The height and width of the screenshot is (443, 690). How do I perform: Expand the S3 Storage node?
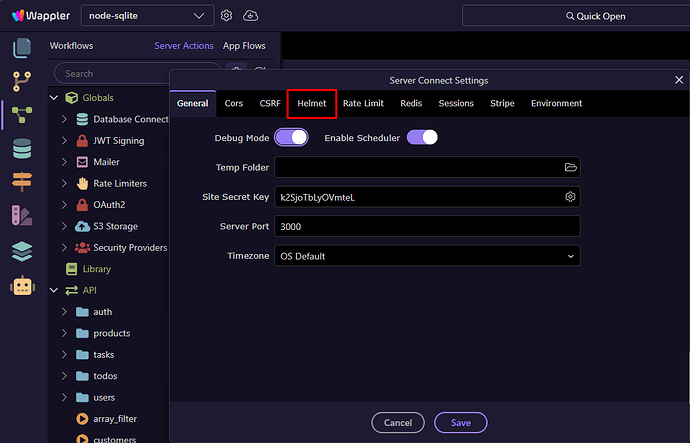point(64,226)
